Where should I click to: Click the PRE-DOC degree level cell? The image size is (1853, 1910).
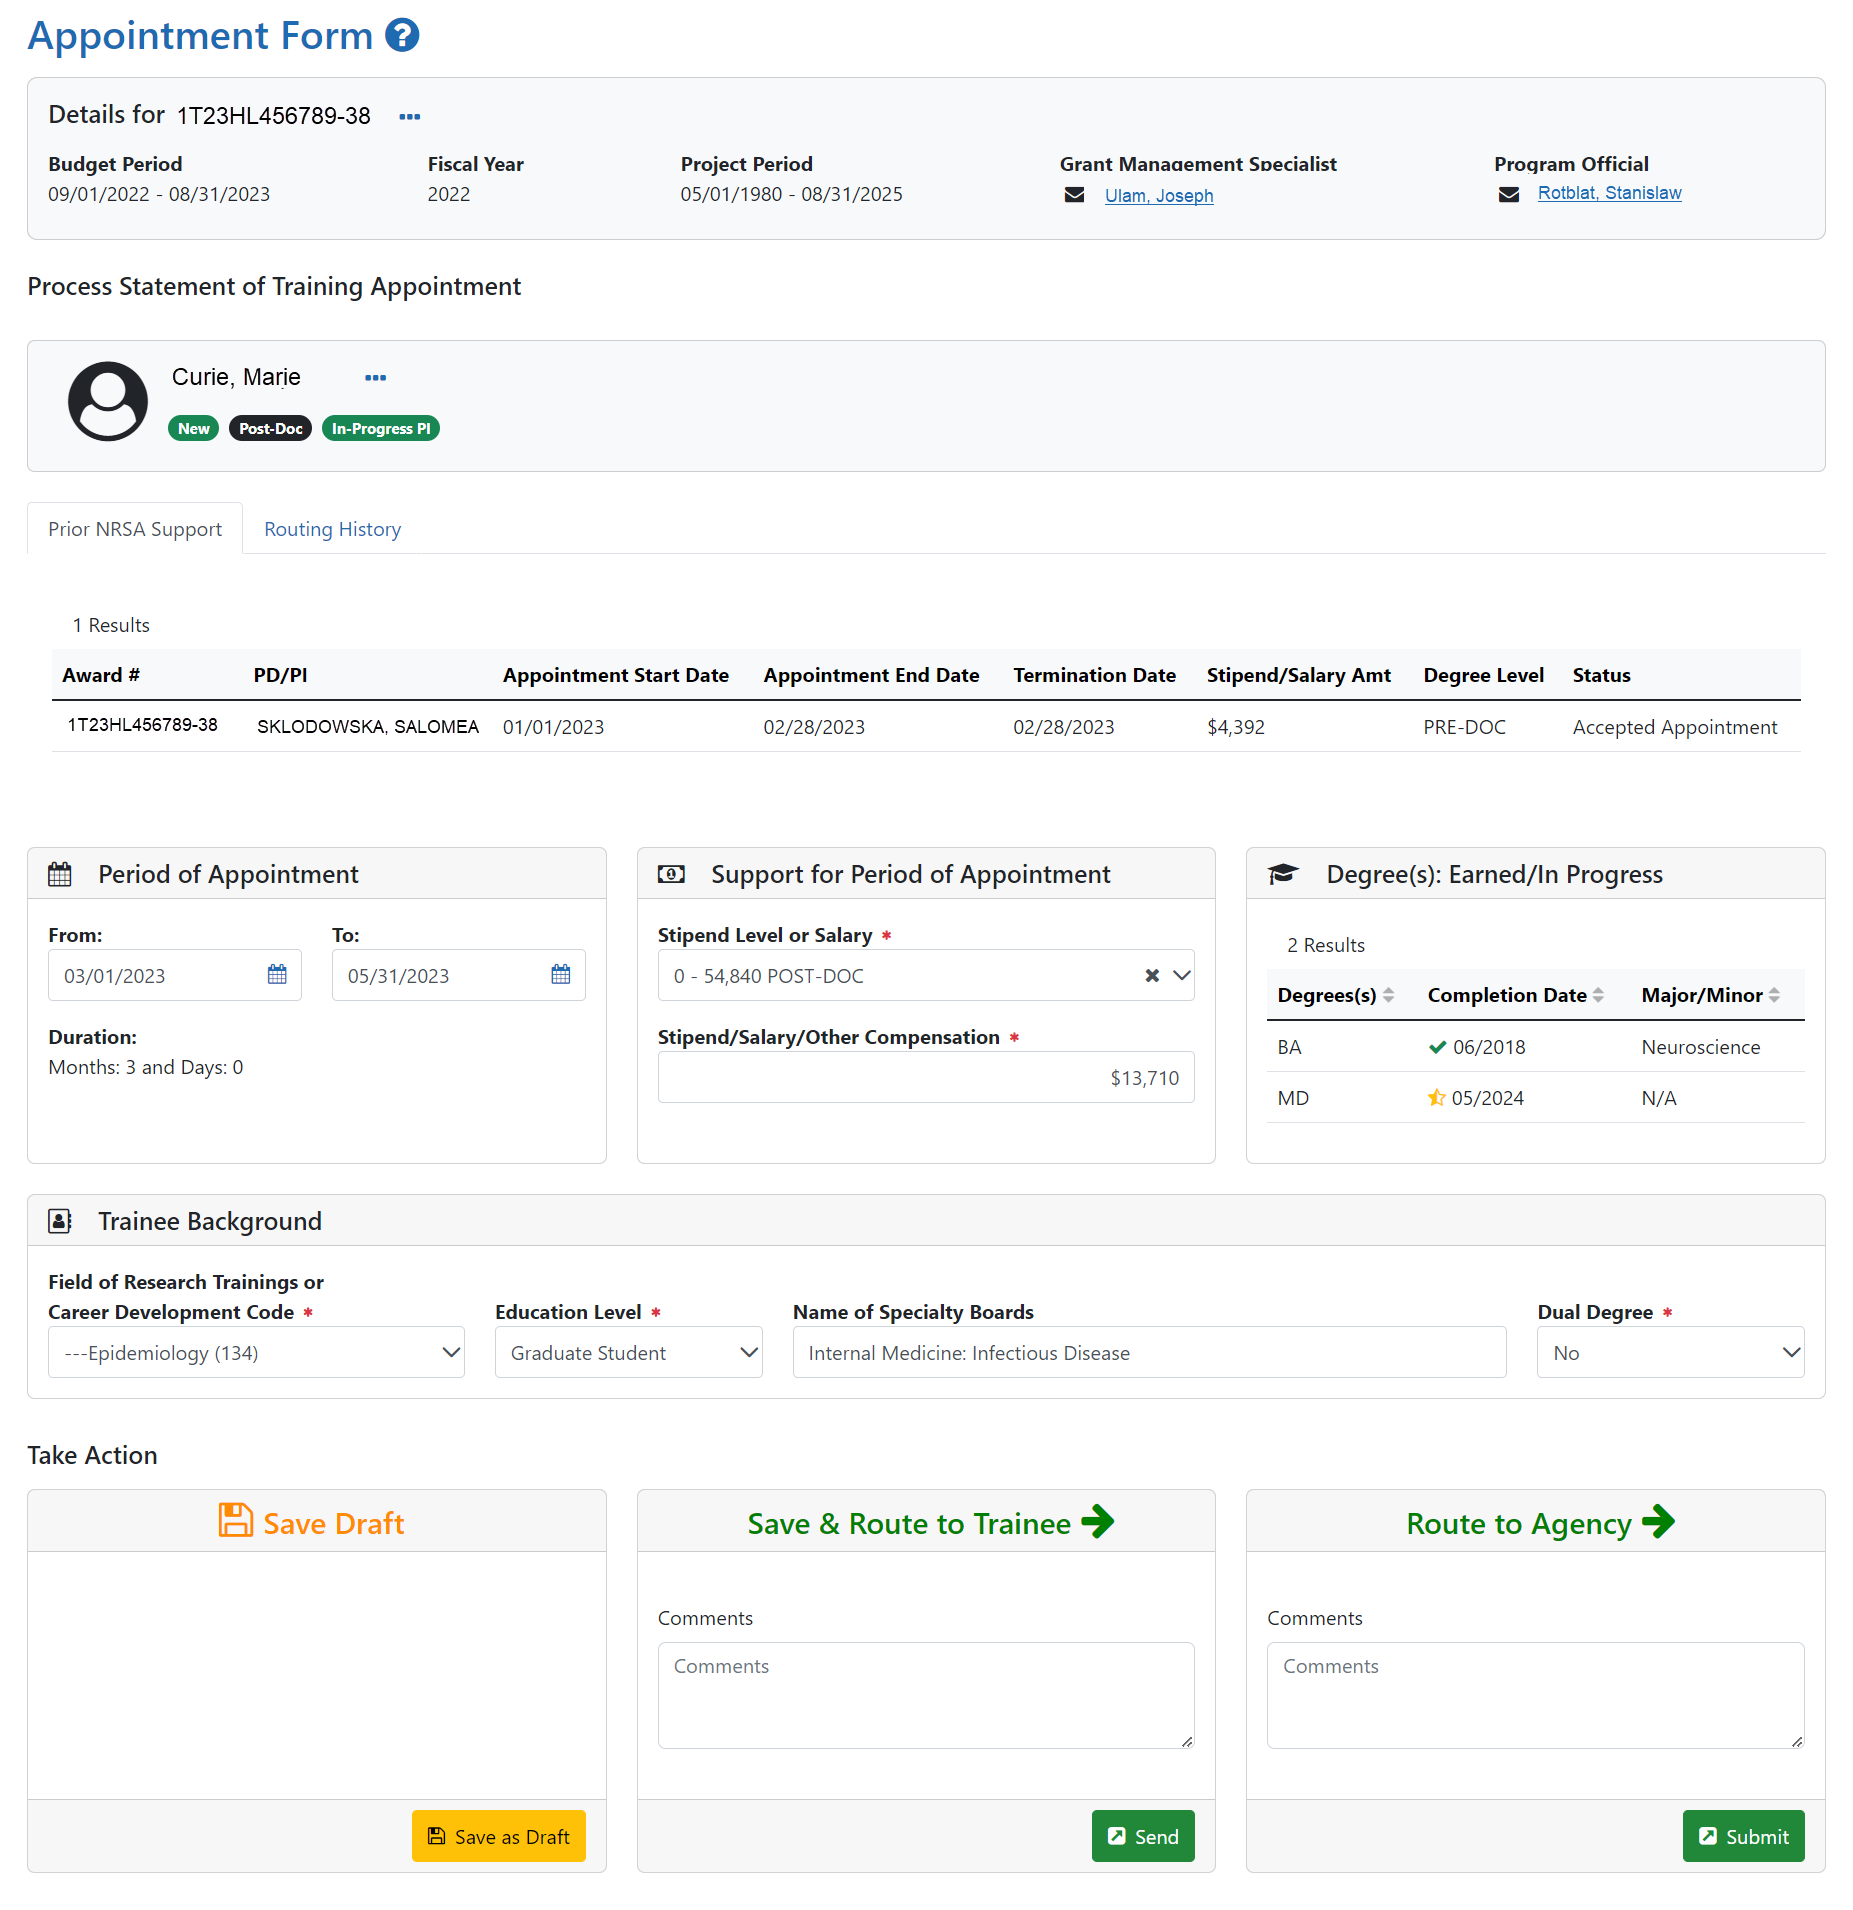click(x=1464, y=727)
